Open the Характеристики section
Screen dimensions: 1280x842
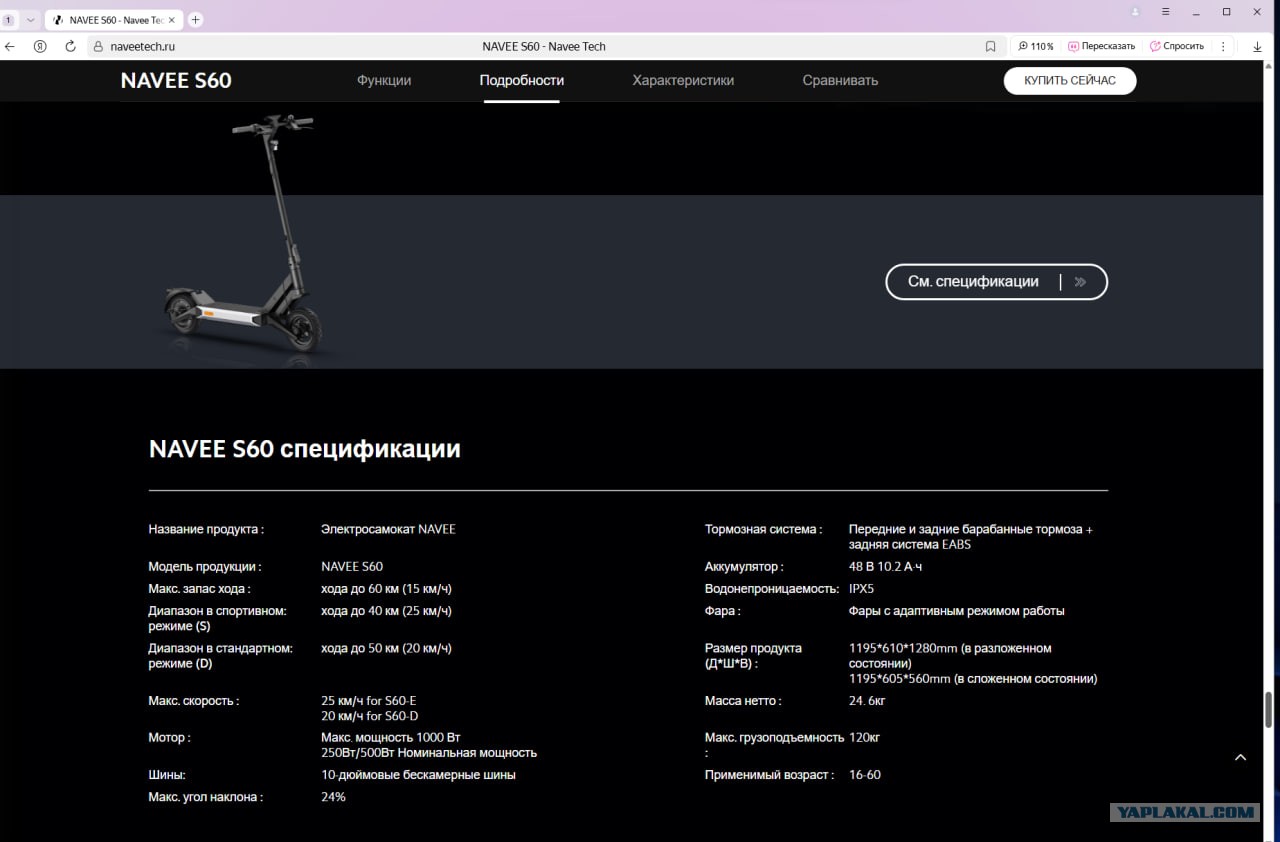683,81
